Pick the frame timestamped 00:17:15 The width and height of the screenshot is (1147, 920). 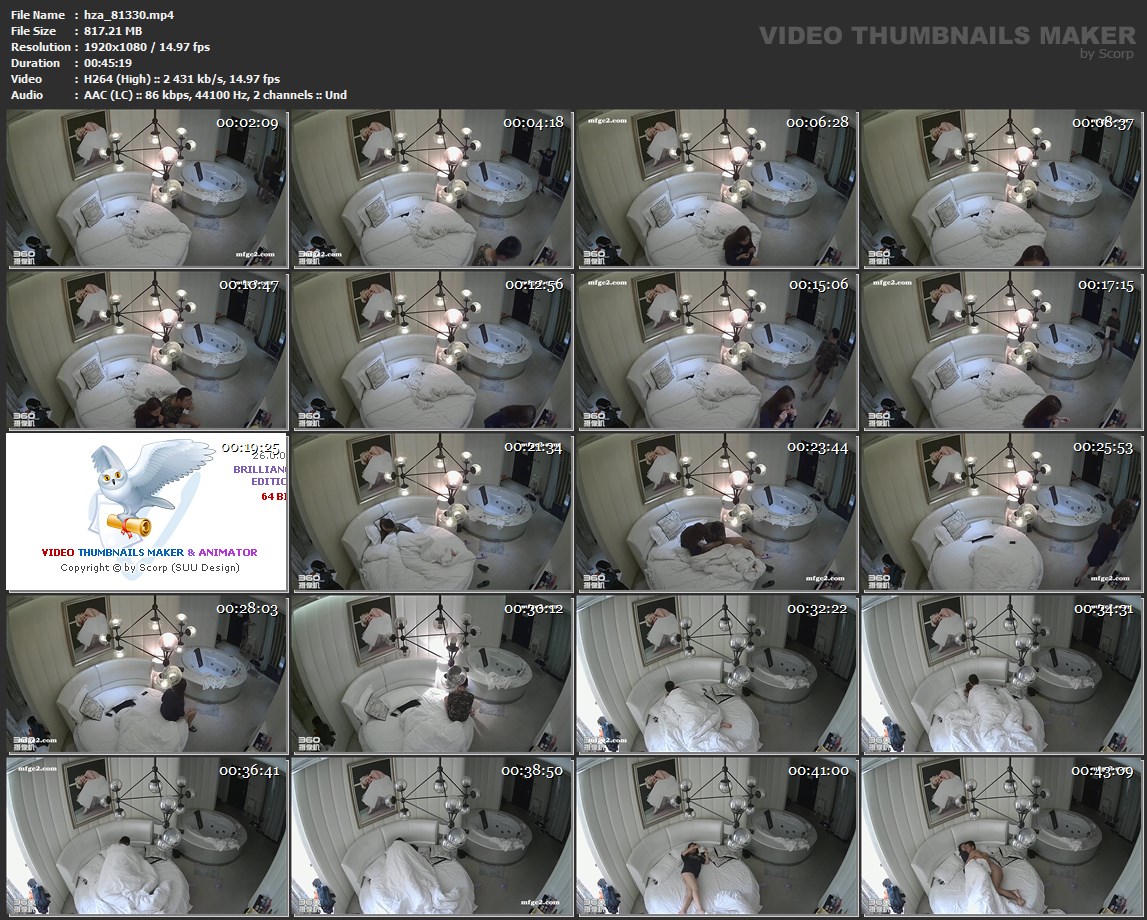[1000, 350]
